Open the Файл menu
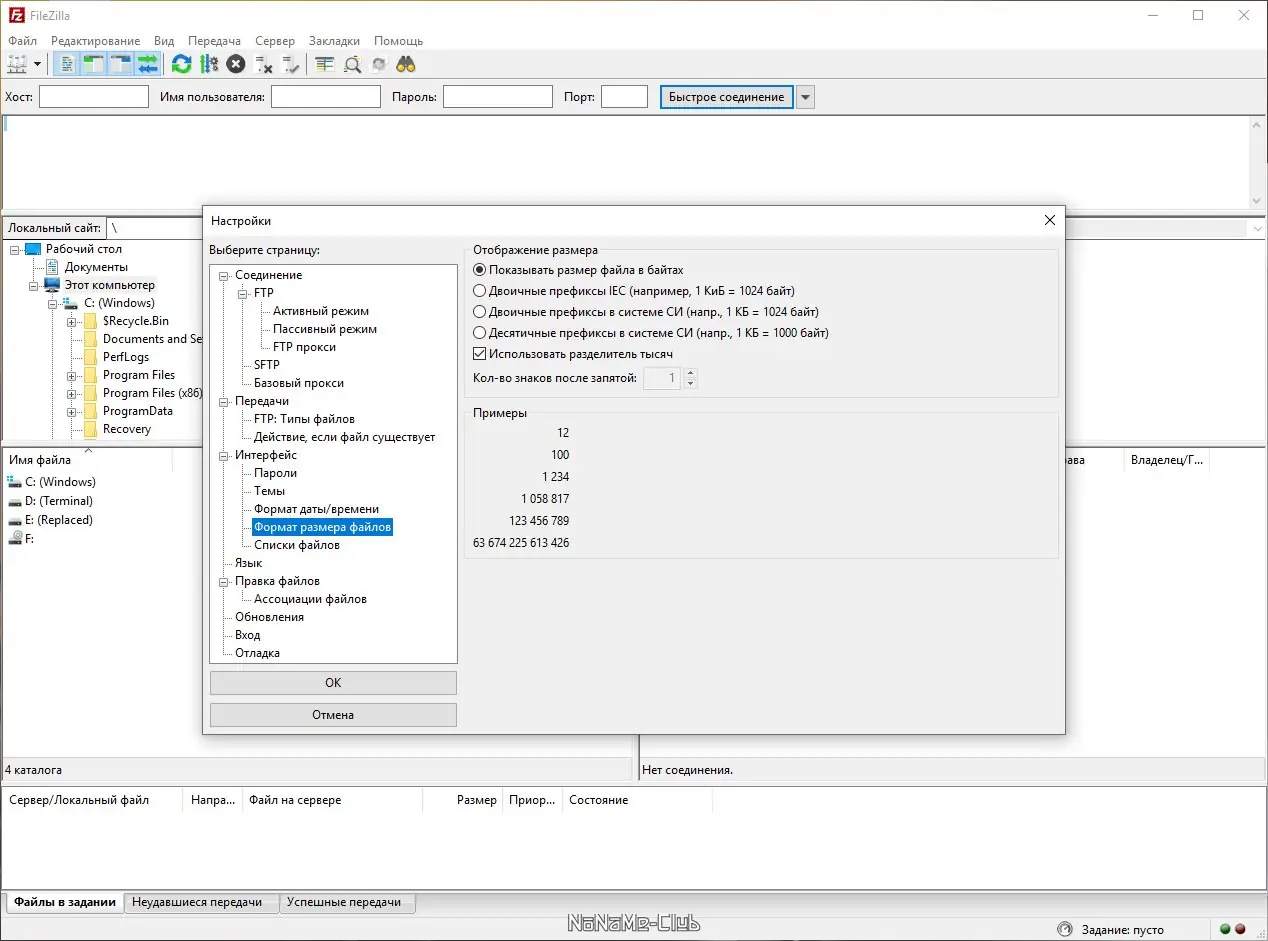Screen dimensions: 1268x941 point(22,41)
